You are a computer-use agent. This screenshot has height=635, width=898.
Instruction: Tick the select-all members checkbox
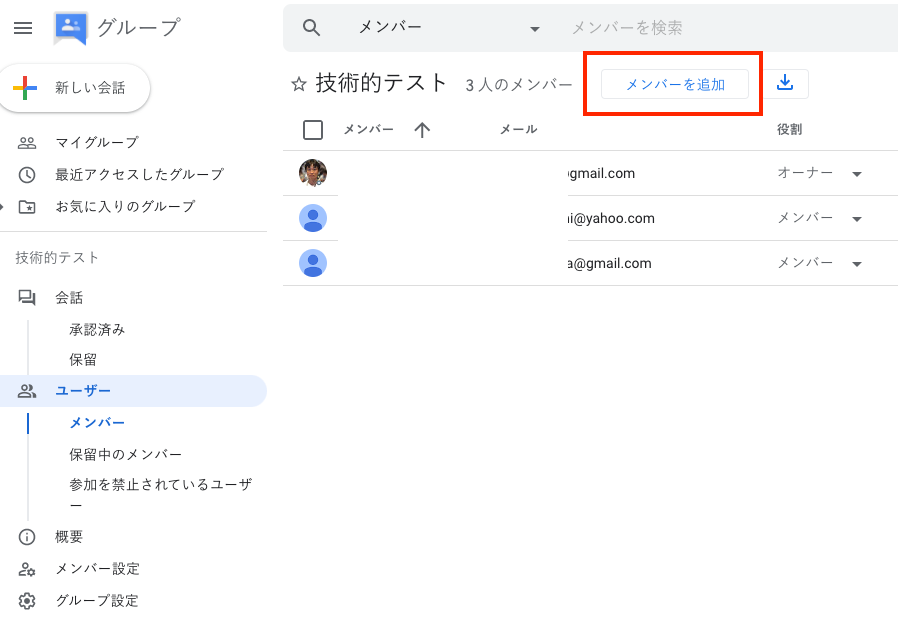point(313,130)
